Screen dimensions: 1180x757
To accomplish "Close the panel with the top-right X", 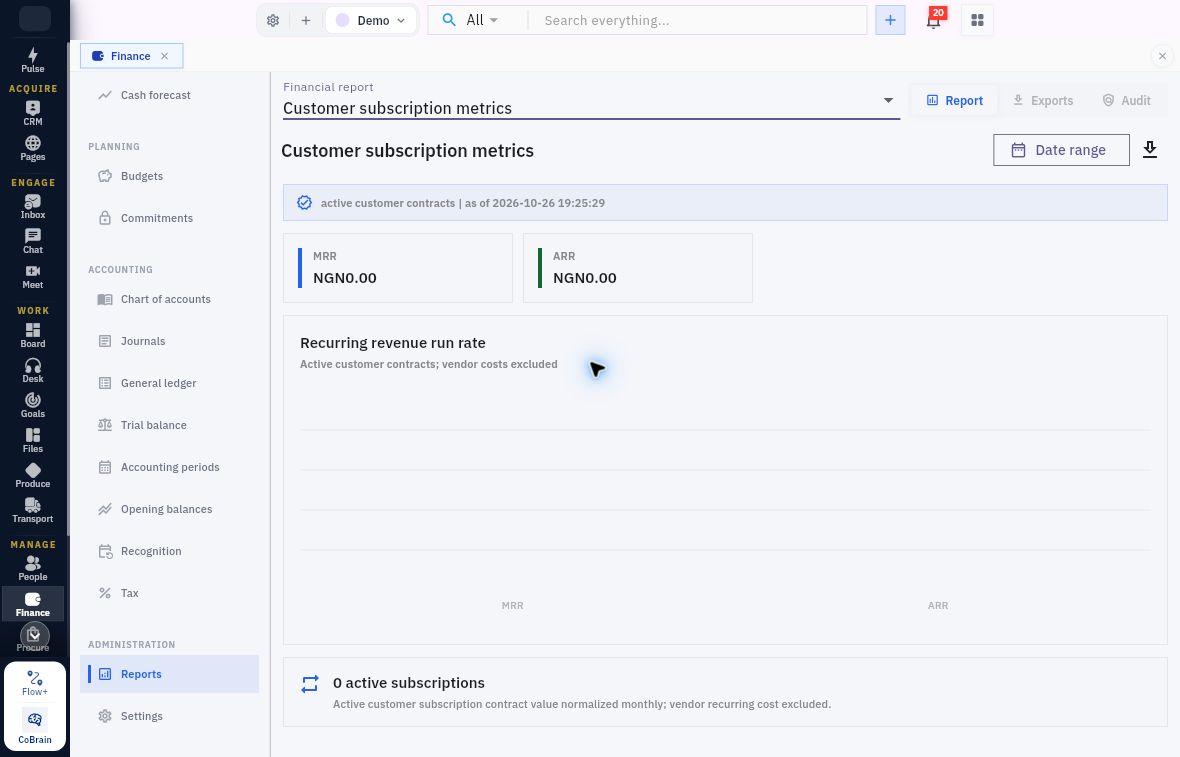I will pos(1162,56).
